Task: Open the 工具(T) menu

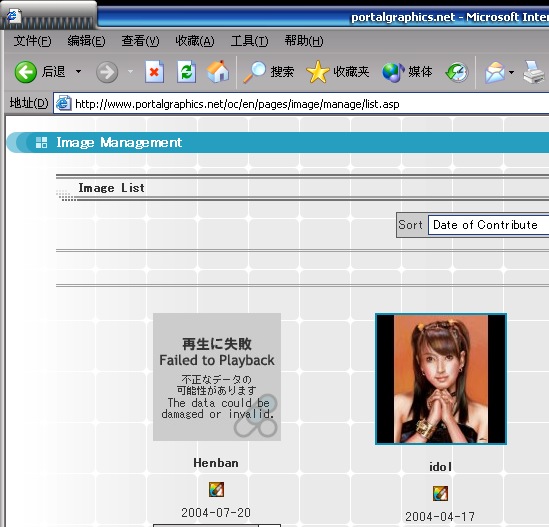Action: (249, 41)
